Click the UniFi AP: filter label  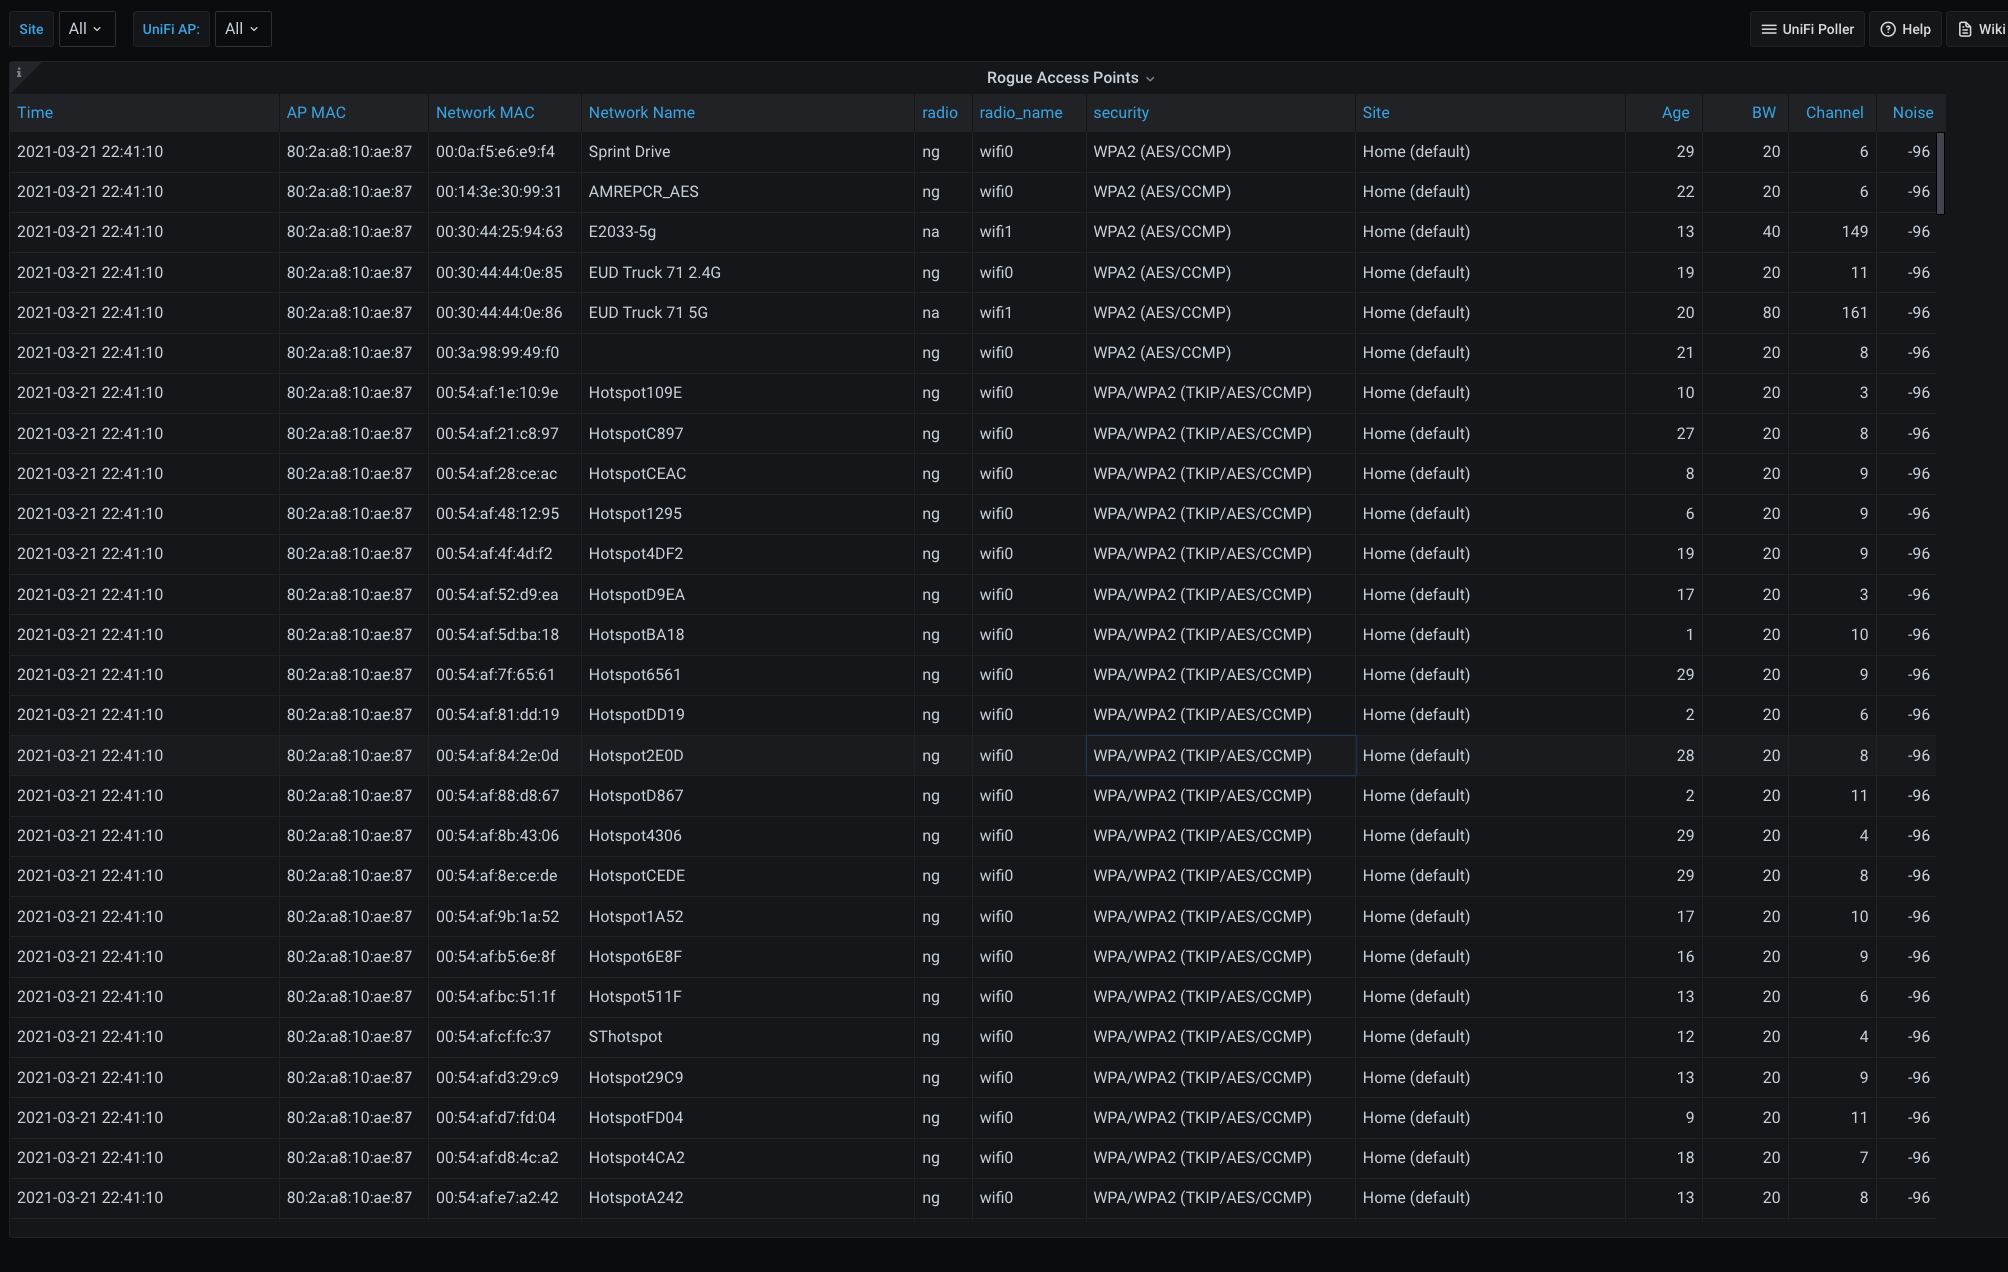click(x=170, y=28)
